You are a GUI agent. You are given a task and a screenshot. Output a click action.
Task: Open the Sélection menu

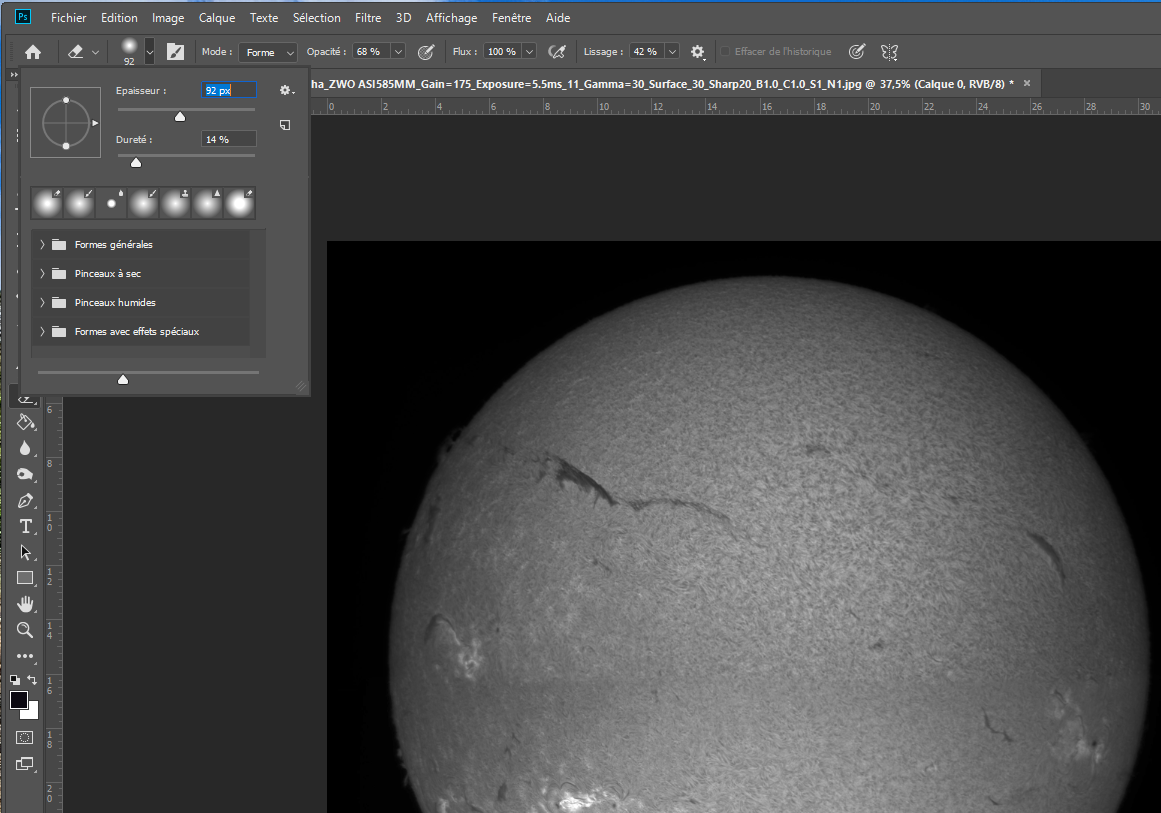[317, 18]
